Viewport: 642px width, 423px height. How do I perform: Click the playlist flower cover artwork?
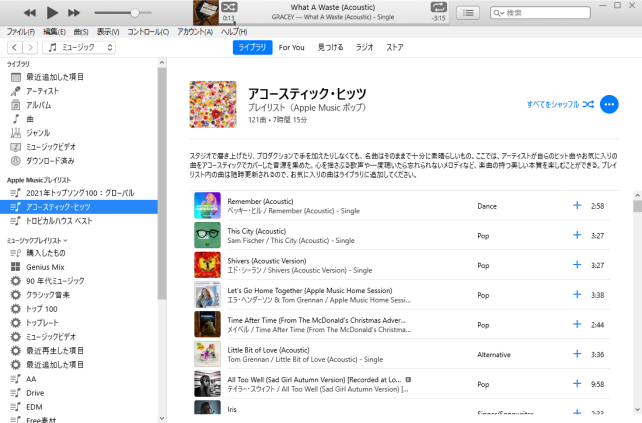[x=213, y=104]
